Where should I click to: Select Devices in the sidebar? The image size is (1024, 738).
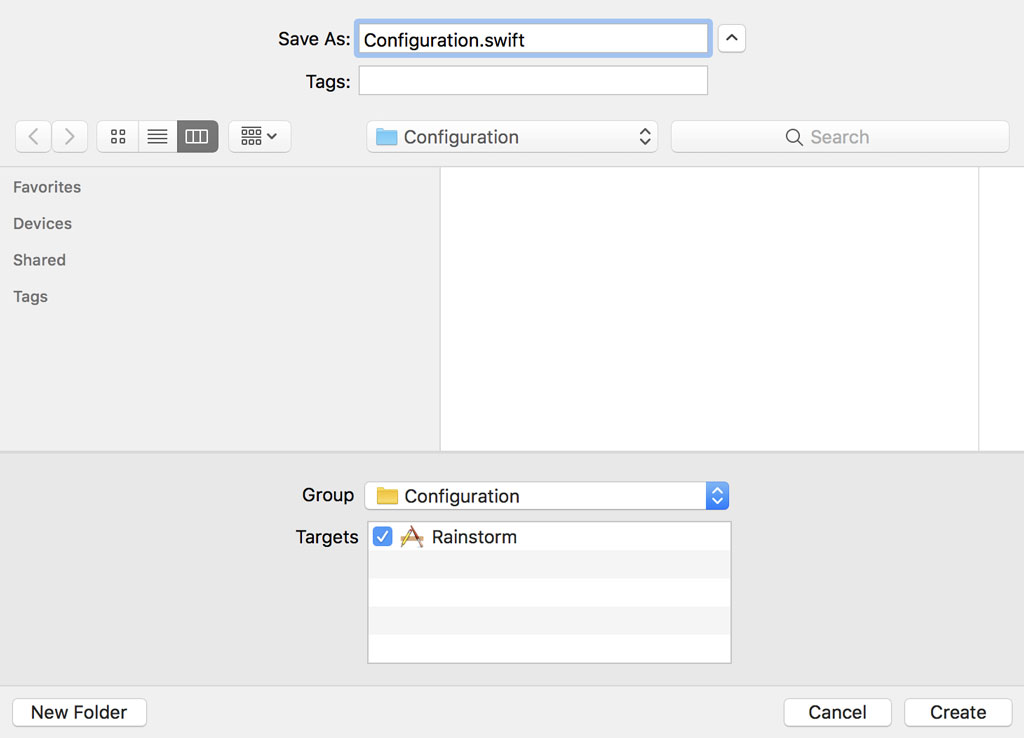tap(42, 223)
